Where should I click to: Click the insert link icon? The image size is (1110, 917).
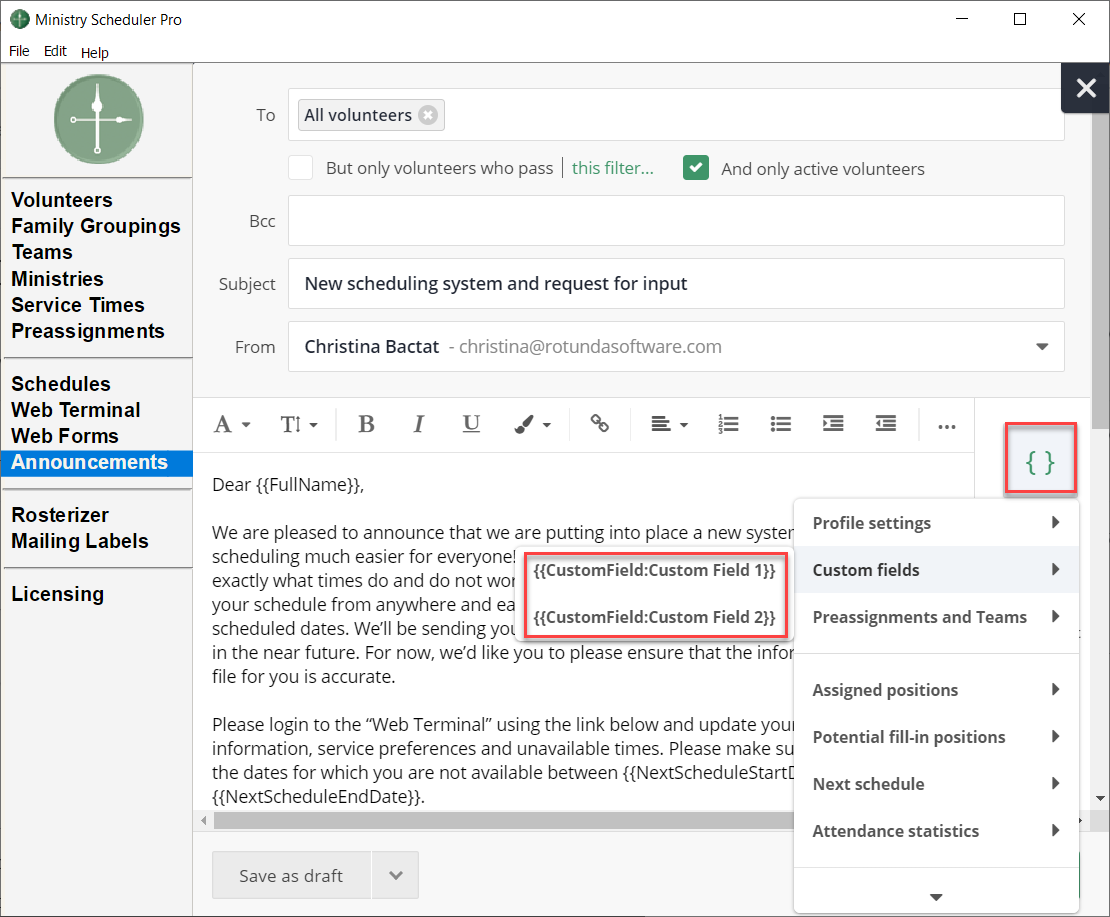pos(600,424)
